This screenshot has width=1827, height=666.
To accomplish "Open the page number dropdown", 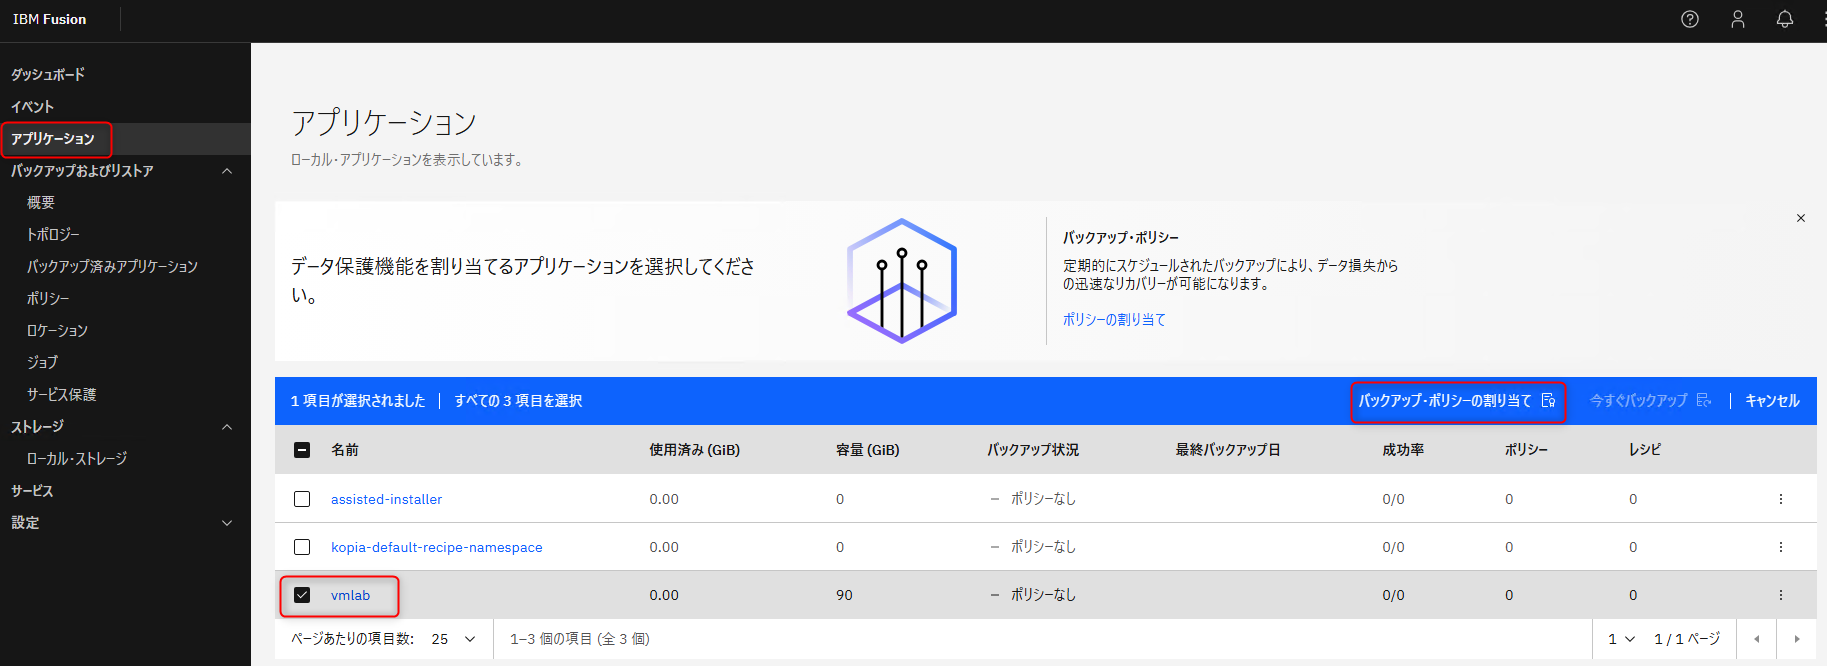I will coord(1621,639).
